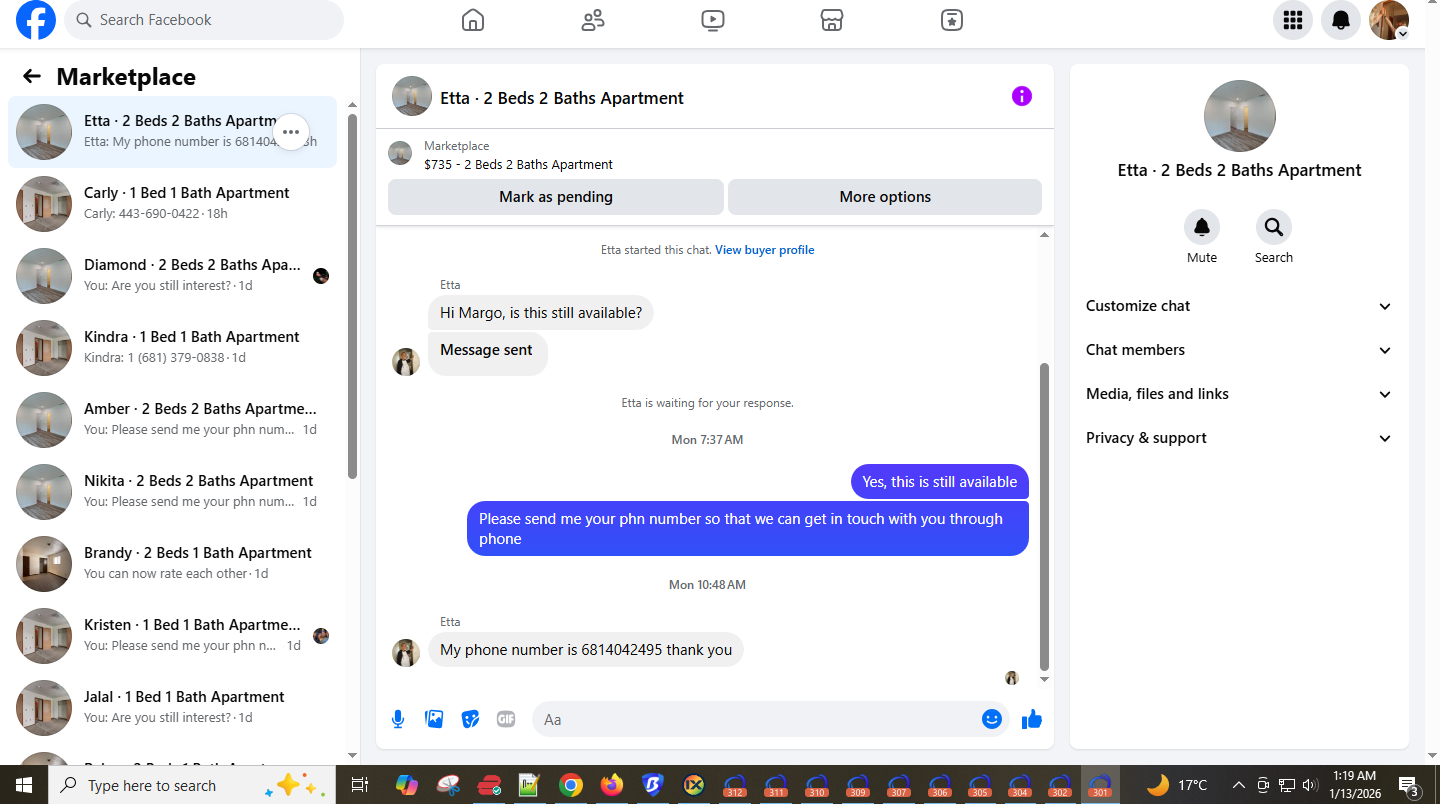1440x804 pixels.
Task: Open the Notifications bell in top bar
Action: [x=1341, y=20]
